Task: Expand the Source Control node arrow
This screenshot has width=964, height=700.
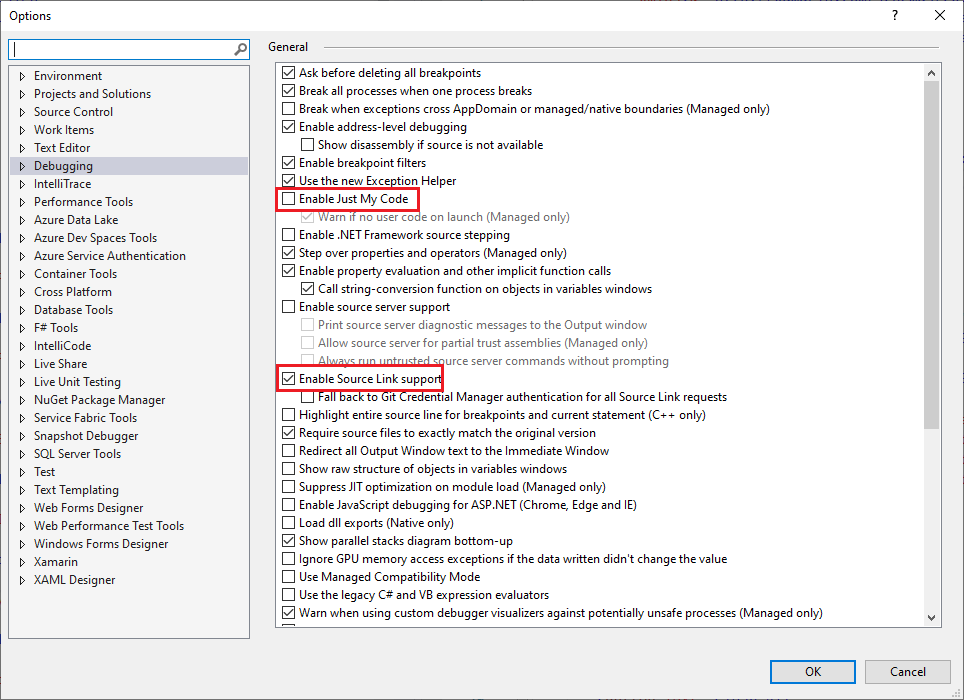Action: click(23, 112)
